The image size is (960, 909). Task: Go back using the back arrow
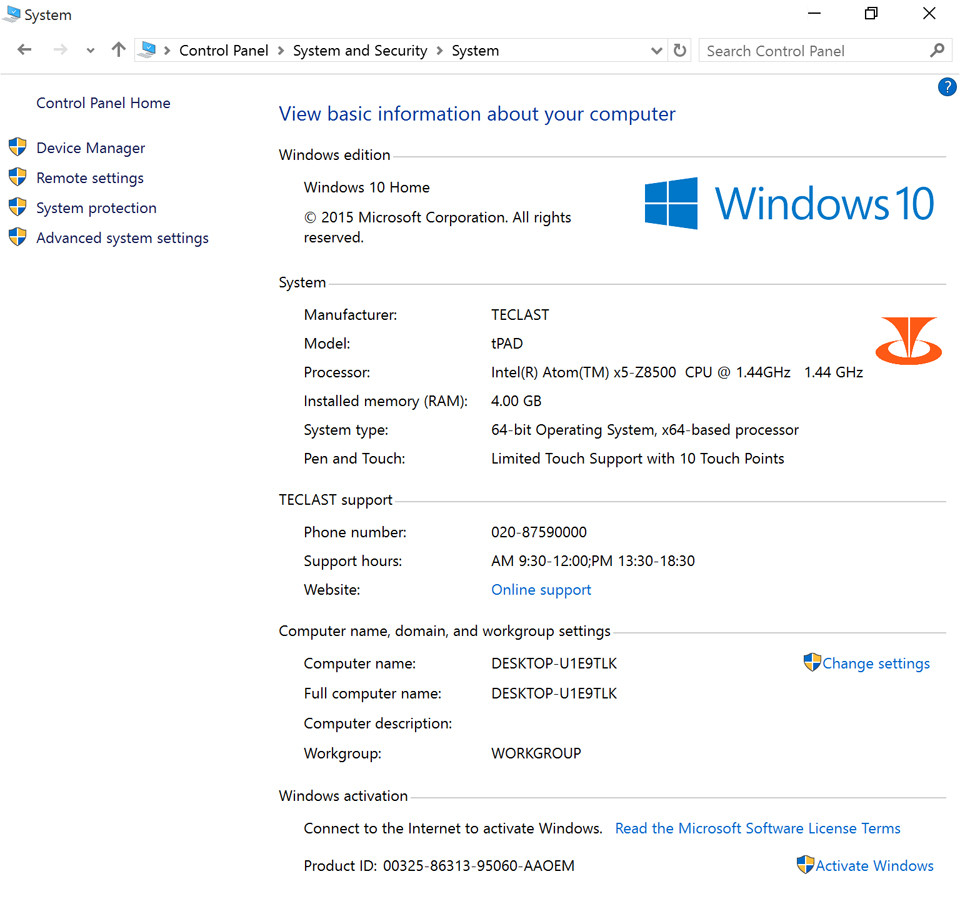tap(24, 50)
